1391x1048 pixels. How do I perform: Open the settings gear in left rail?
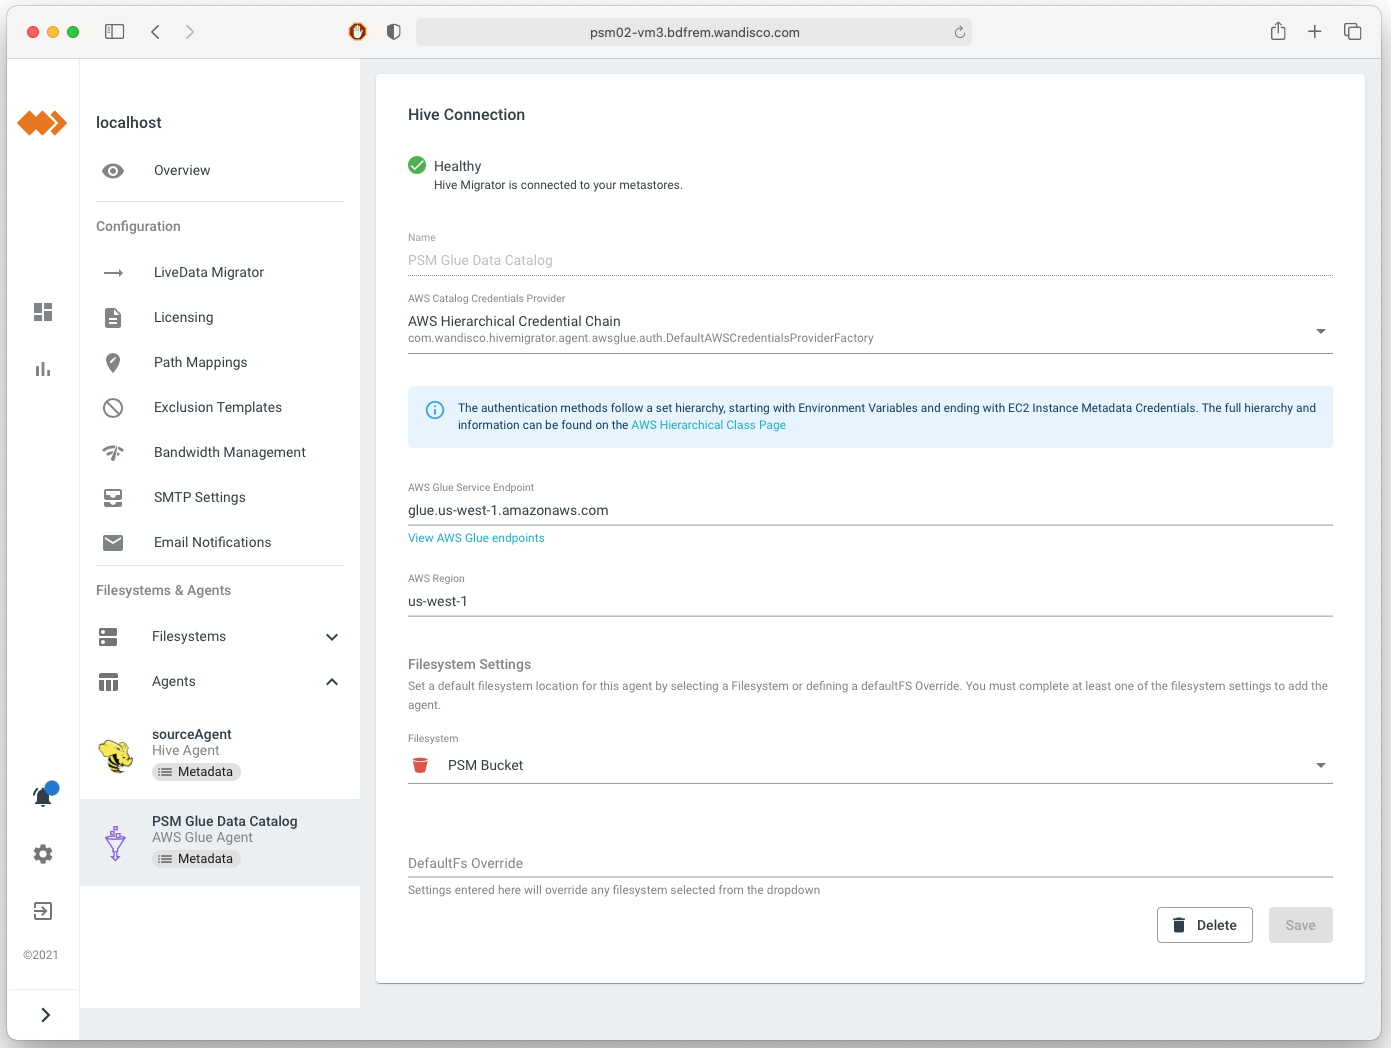click(x=43, y=854)
